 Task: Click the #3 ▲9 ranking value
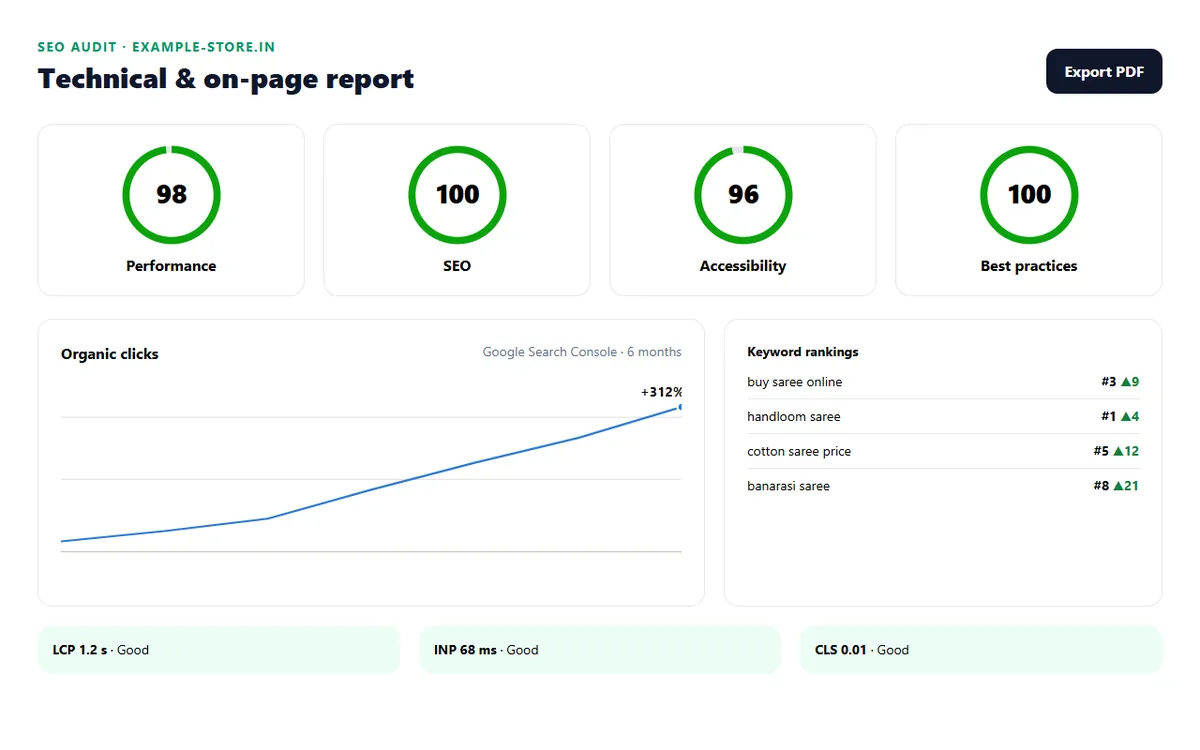coord(1120,382)
